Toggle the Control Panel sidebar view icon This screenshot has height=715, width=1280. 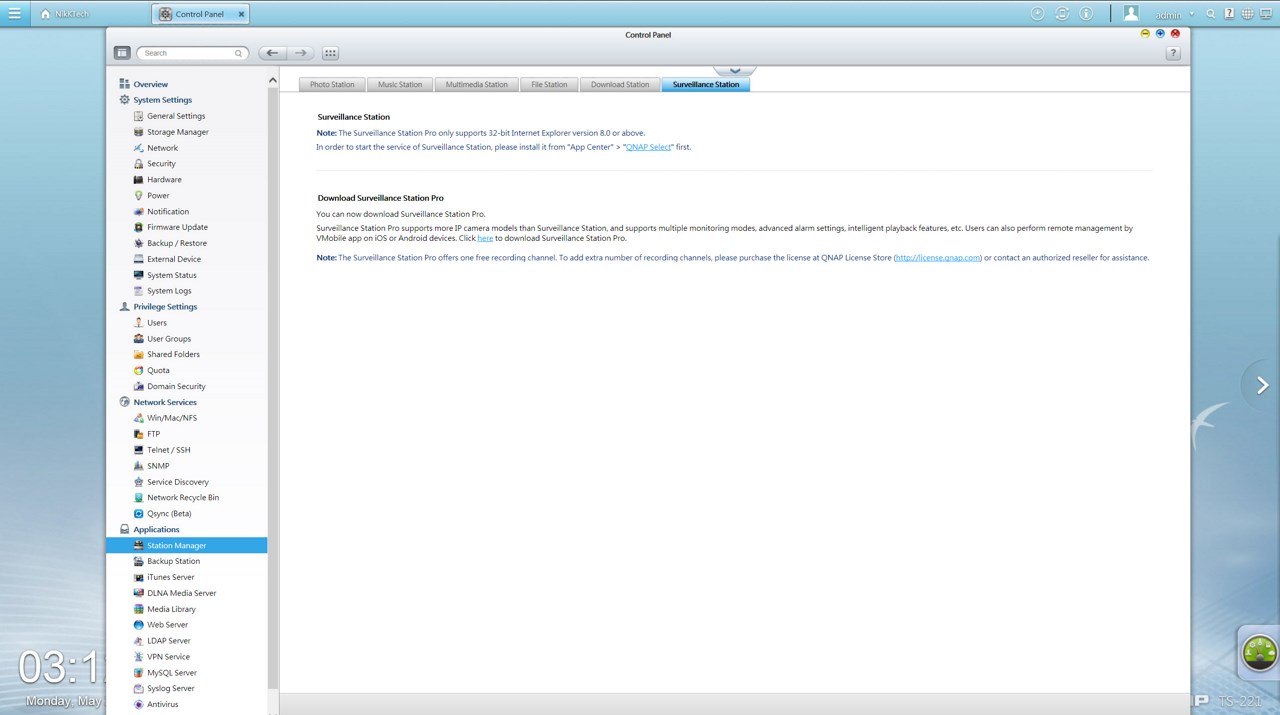[122, 53]
